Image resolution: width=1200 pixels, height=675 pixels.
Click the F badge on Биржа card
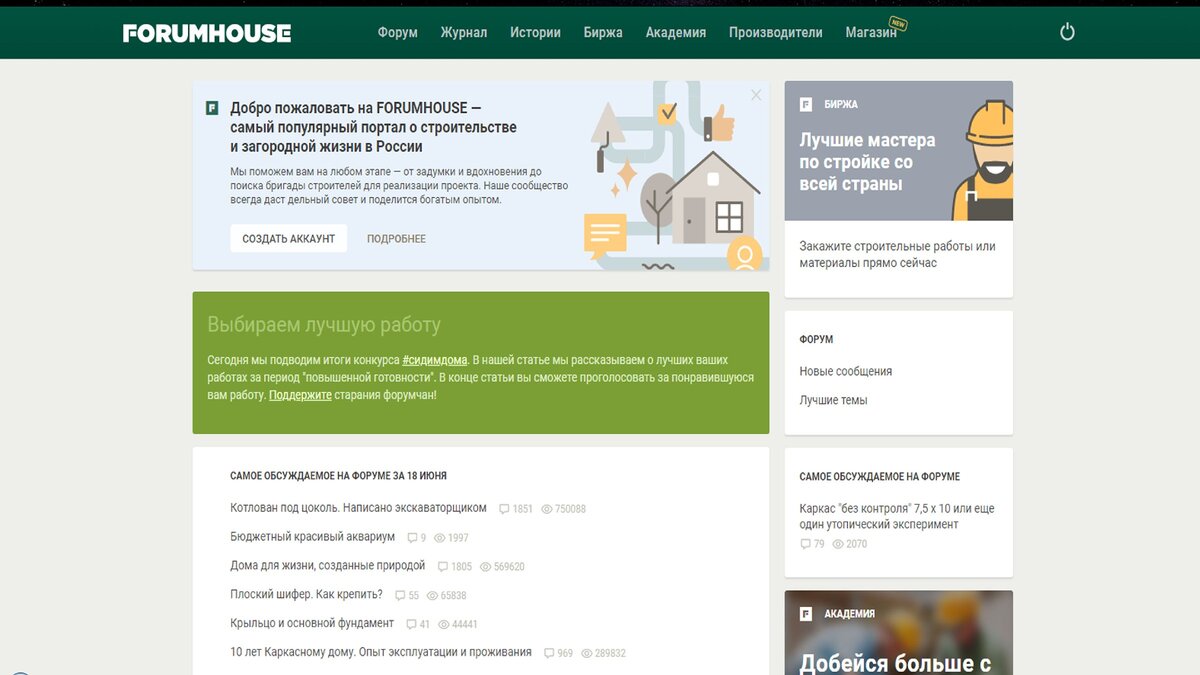806,104
